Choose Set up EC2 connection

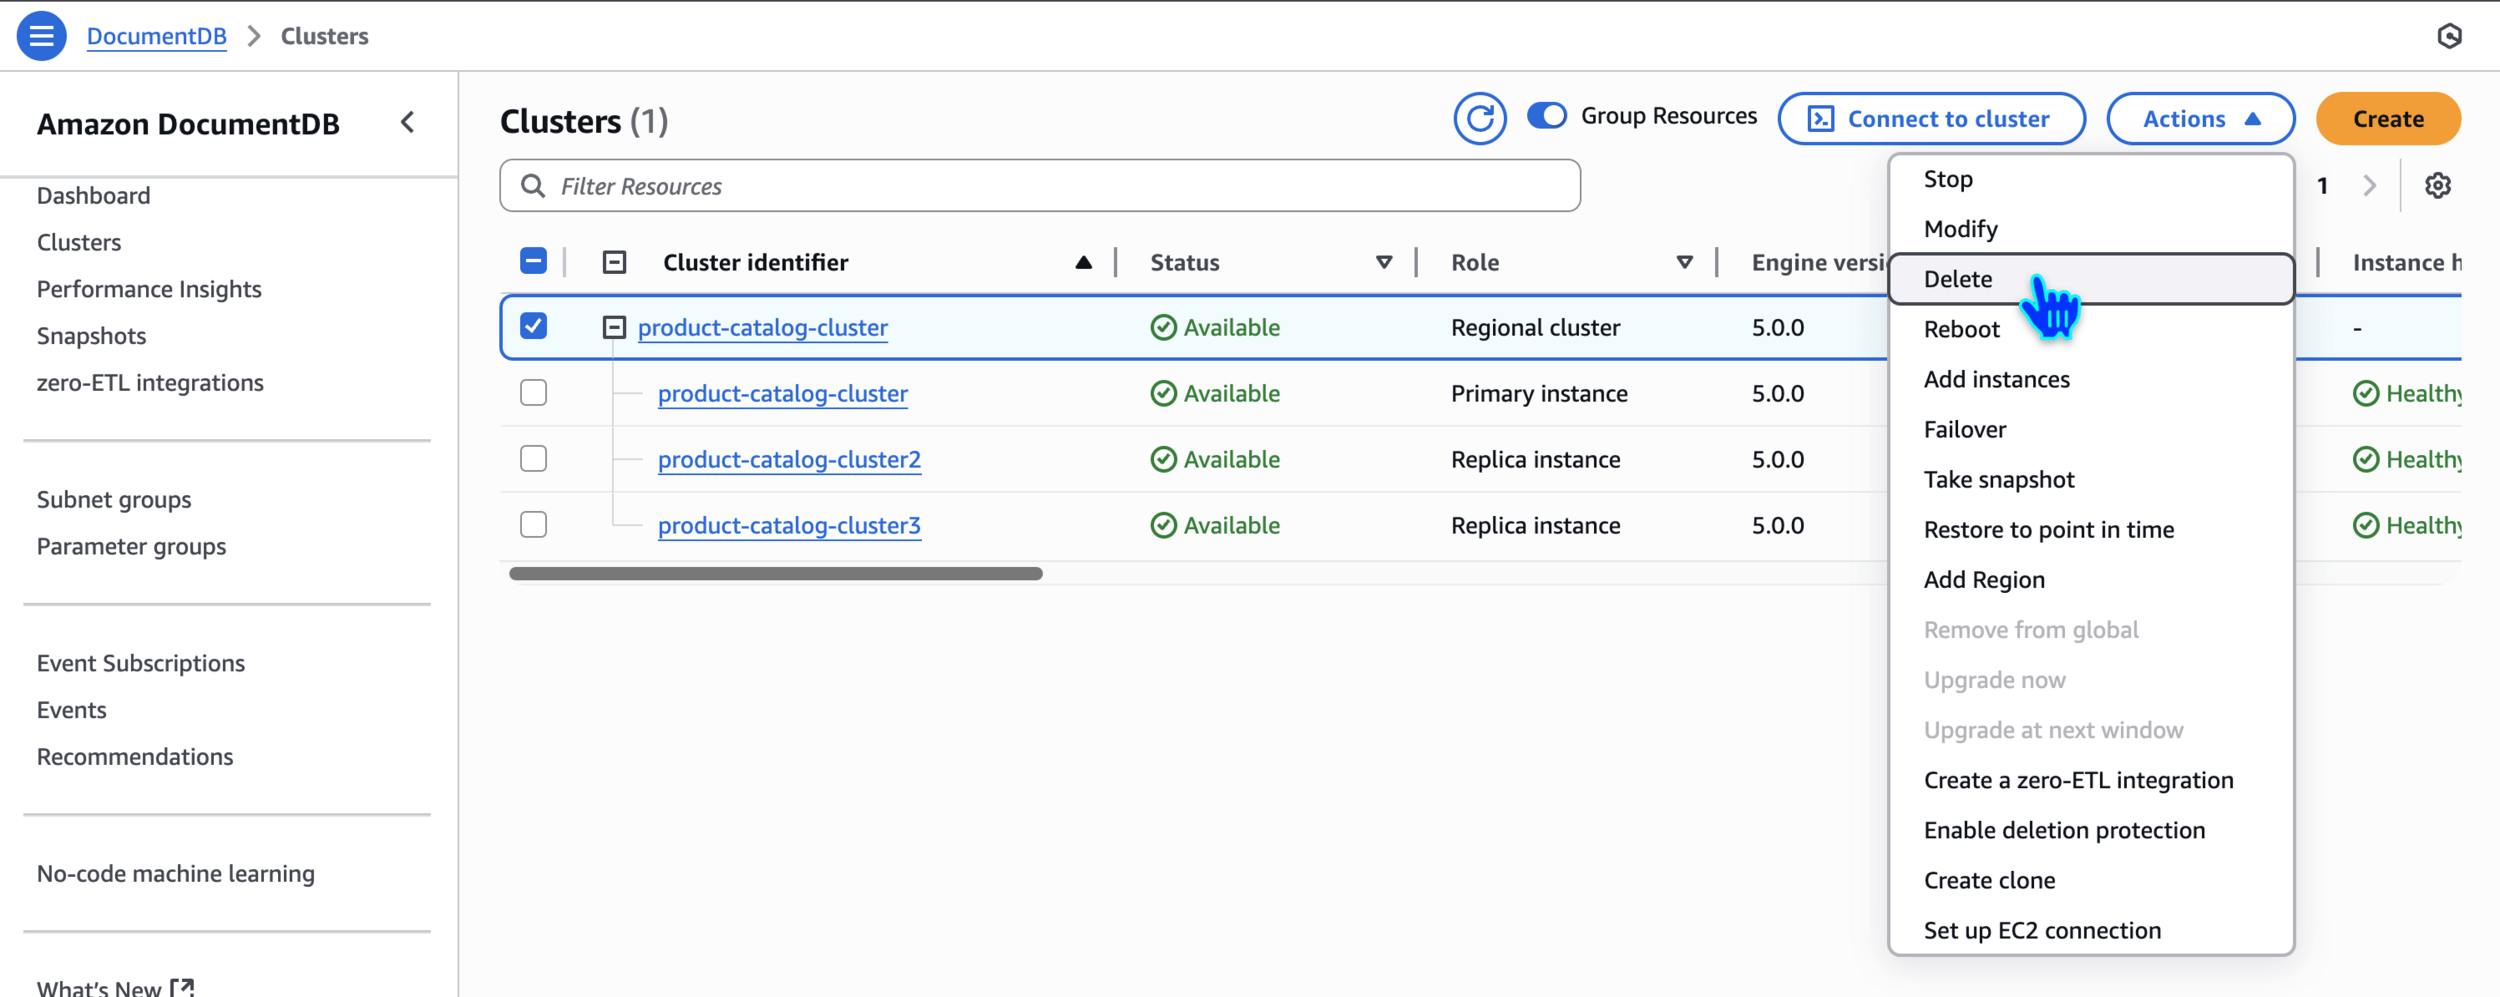pos(2091,930)
